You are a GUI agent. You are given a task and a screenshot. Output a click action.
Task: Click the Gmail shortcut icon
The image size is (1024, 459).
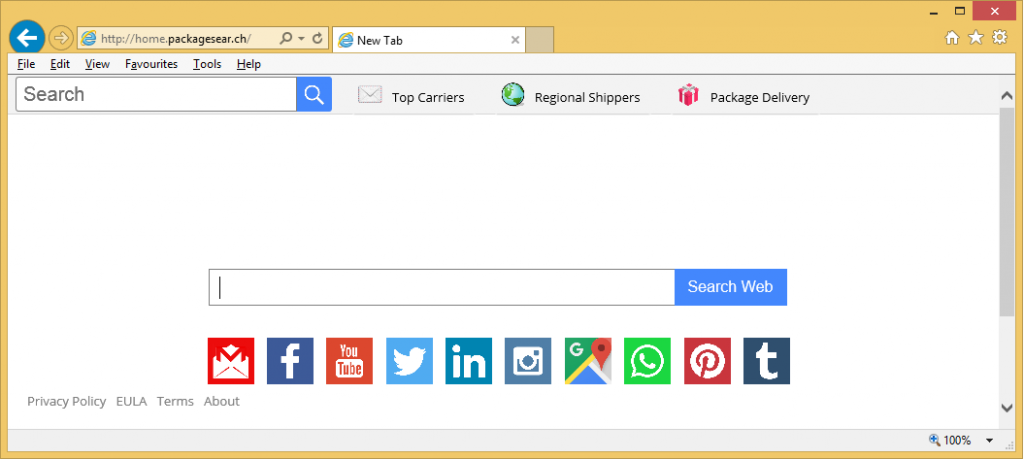230,361
